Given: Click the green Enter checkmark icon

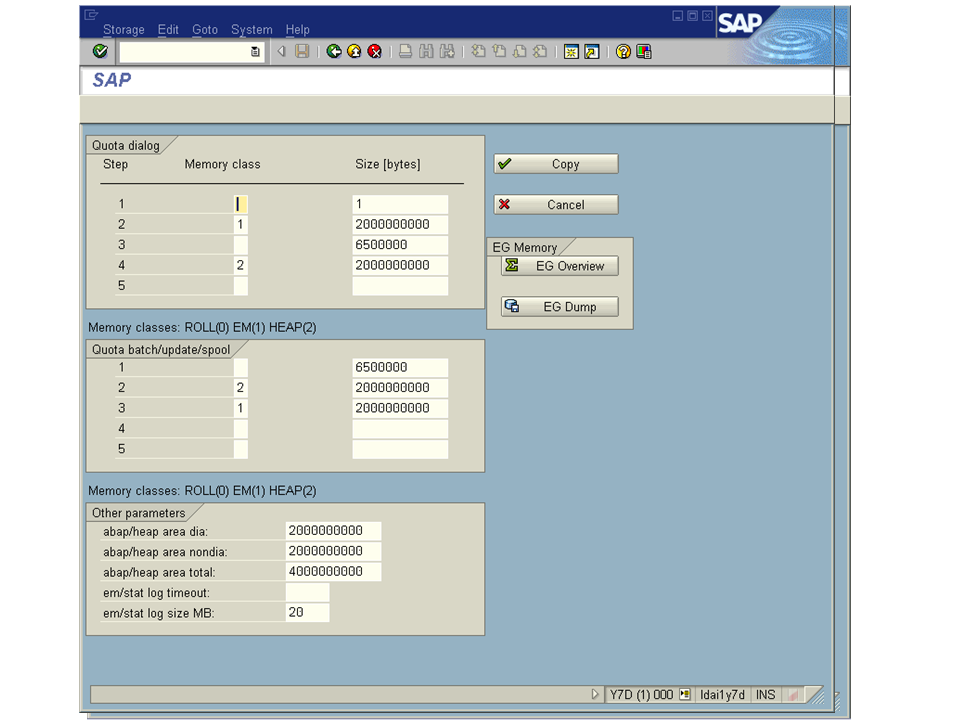Looking at the screenshot, I should coord(99,52).
